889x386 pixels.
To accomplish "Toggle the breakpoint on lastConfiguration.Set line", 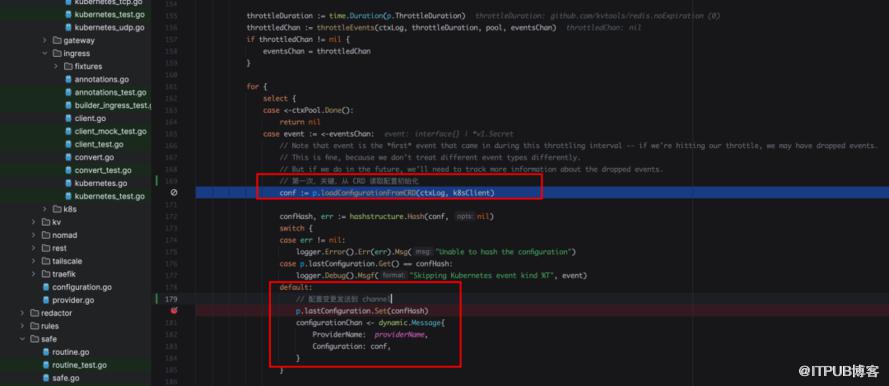I will tap(174, 311).
